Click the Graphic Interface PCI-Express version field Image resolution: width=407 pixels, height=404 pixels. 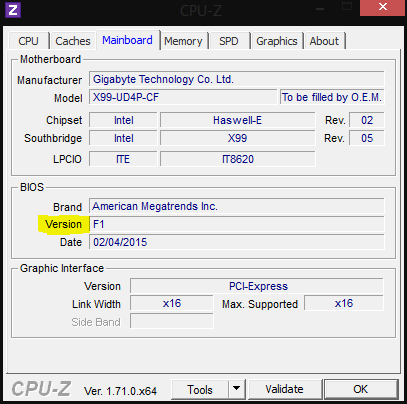click(x=257, y=286)
